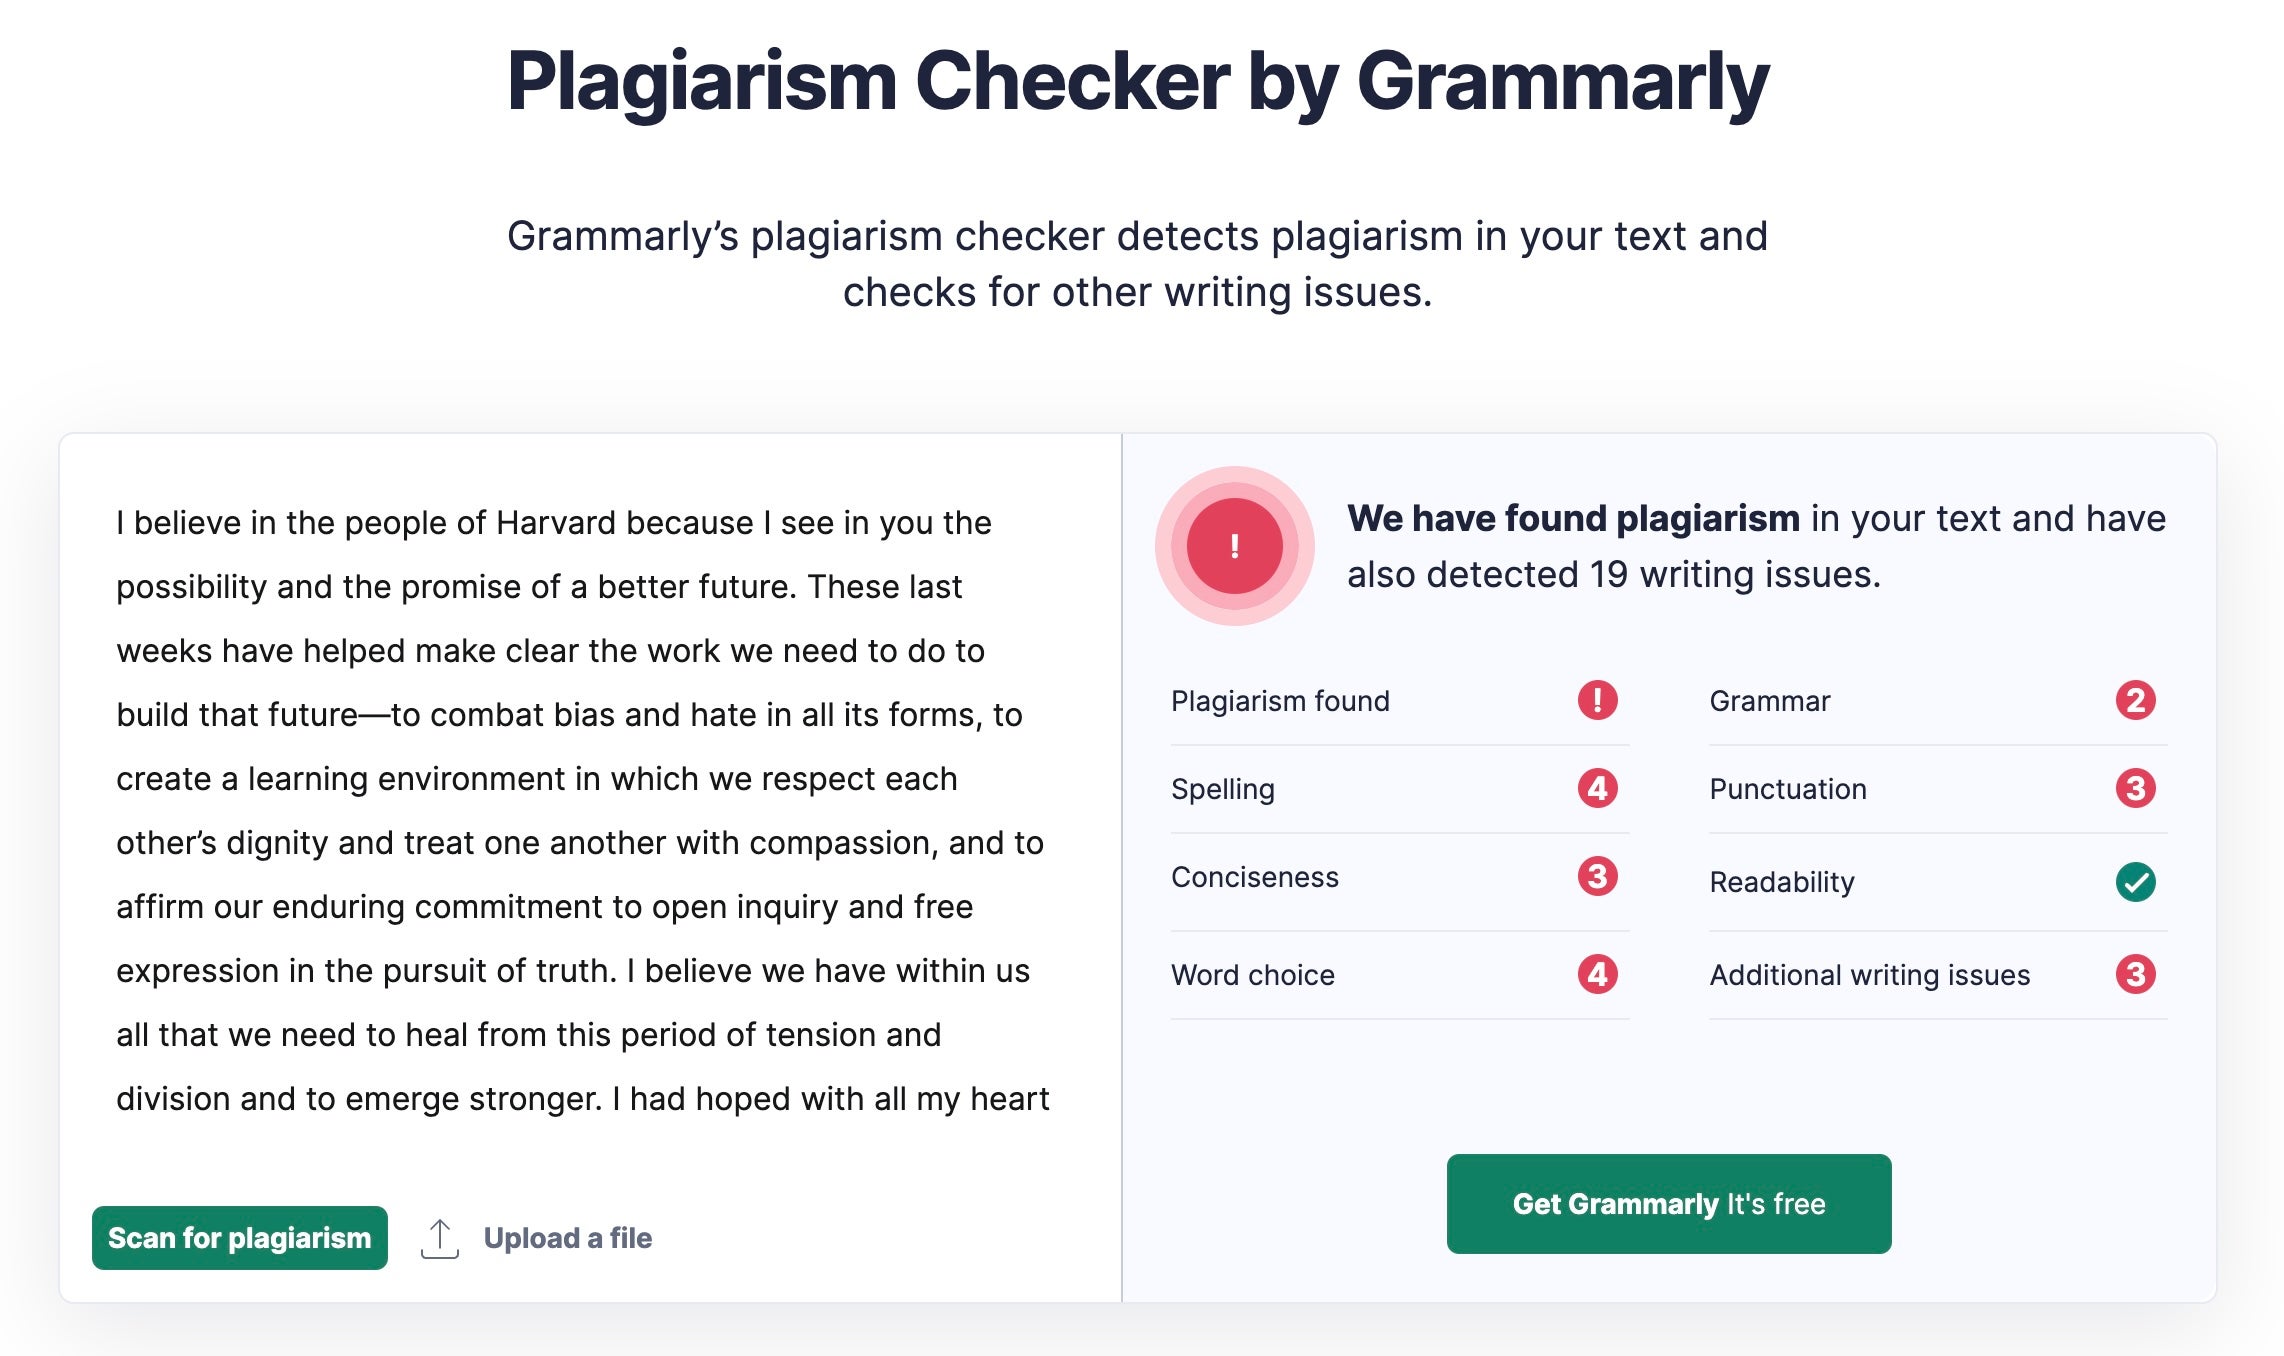The width and height of the screenshot is (2284, 1356).
Task: Click the Plagiarism Checker by Grammarly heading
Action: point(1138,82)
